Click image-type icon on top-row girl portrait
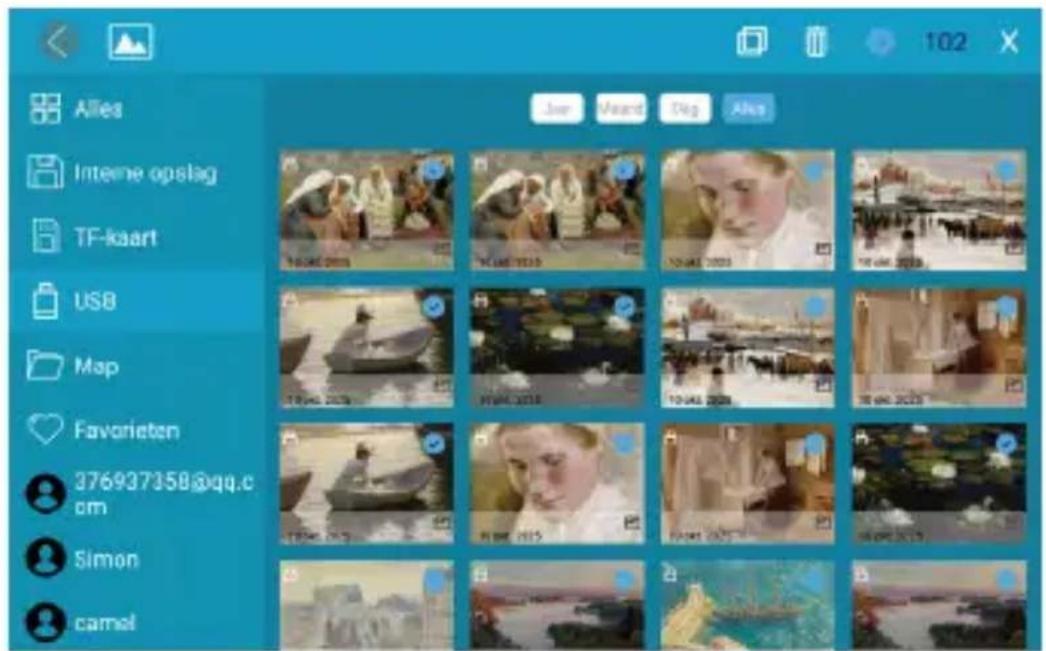The image size is (1046, 651). [823, 249]
